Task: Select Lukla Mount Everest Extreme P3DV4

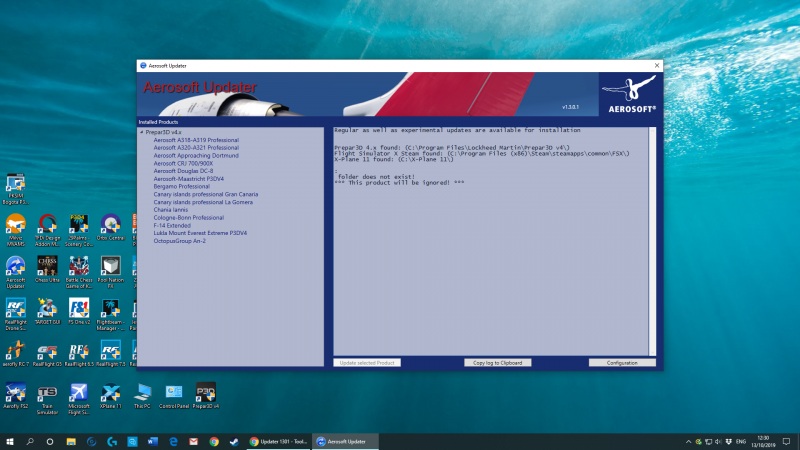Action: point(200,233)
